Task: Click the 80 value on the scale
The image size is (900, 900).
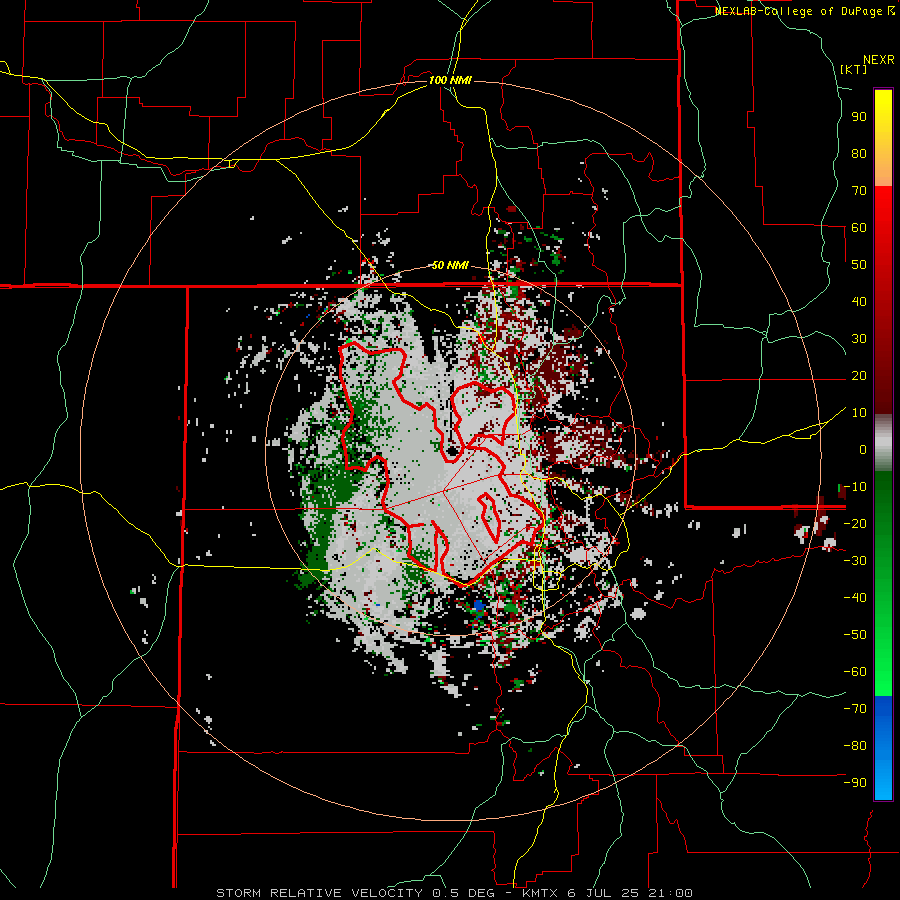Action: point(859,153)
